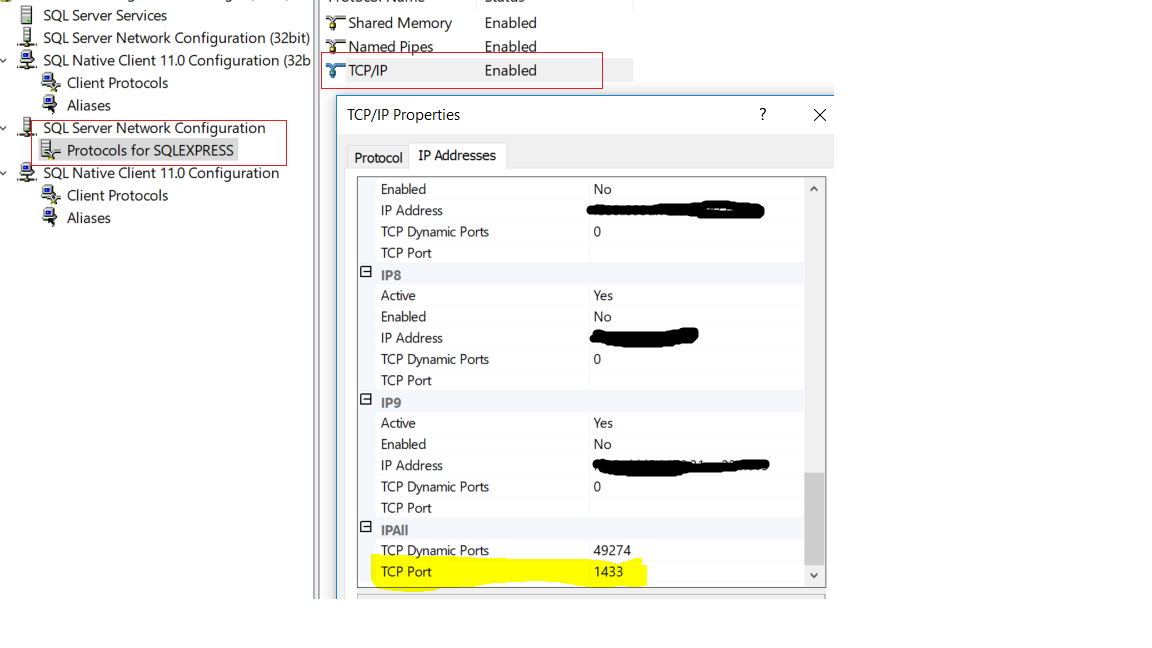
Task: Click the Enabled status of Named Pipes
Action: [x=511, y=46]
